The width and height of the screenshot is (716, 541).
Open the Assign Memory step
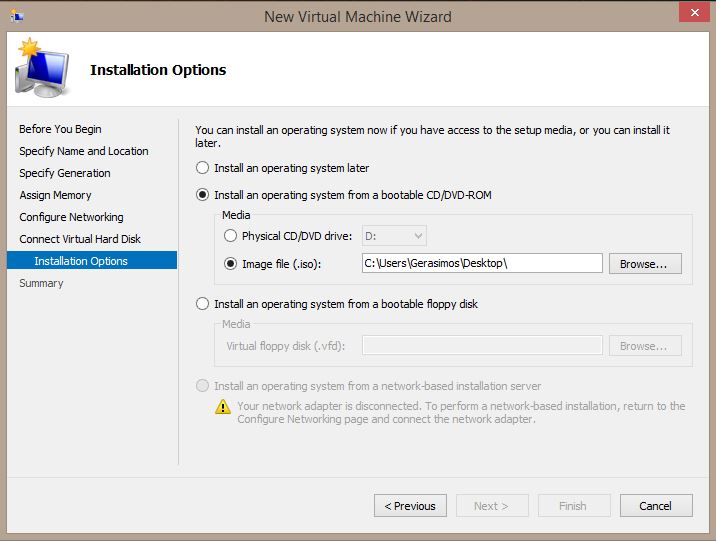pyautogui.click(x=55, y=195)
